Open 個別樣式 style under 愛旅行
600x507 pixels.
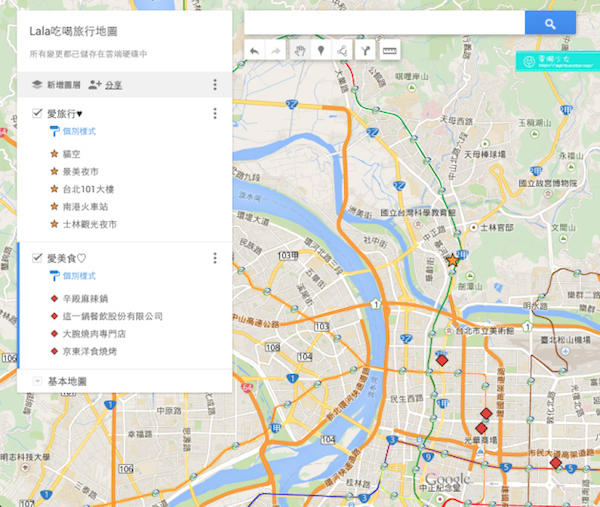[78, 131]
